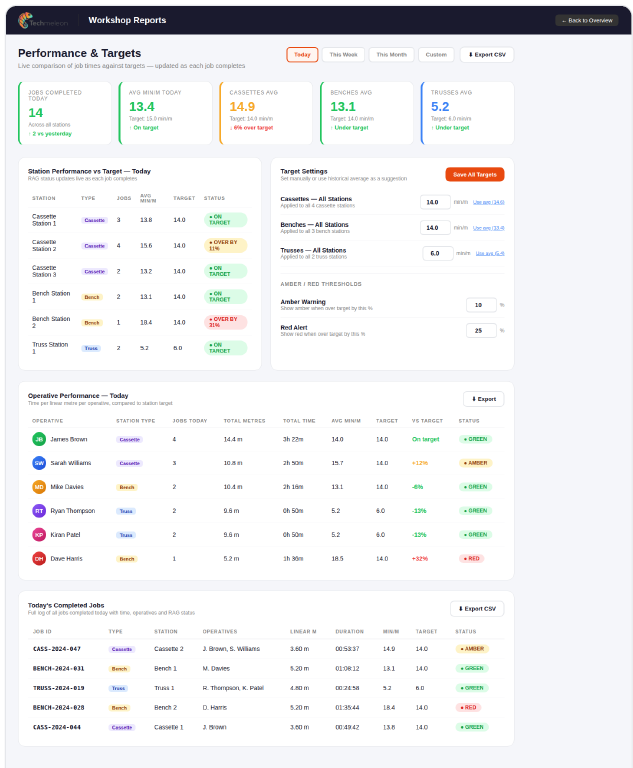Use the average suggestion for Benches target
This screenshot has width=633, height=768.
tap(488, 228)
